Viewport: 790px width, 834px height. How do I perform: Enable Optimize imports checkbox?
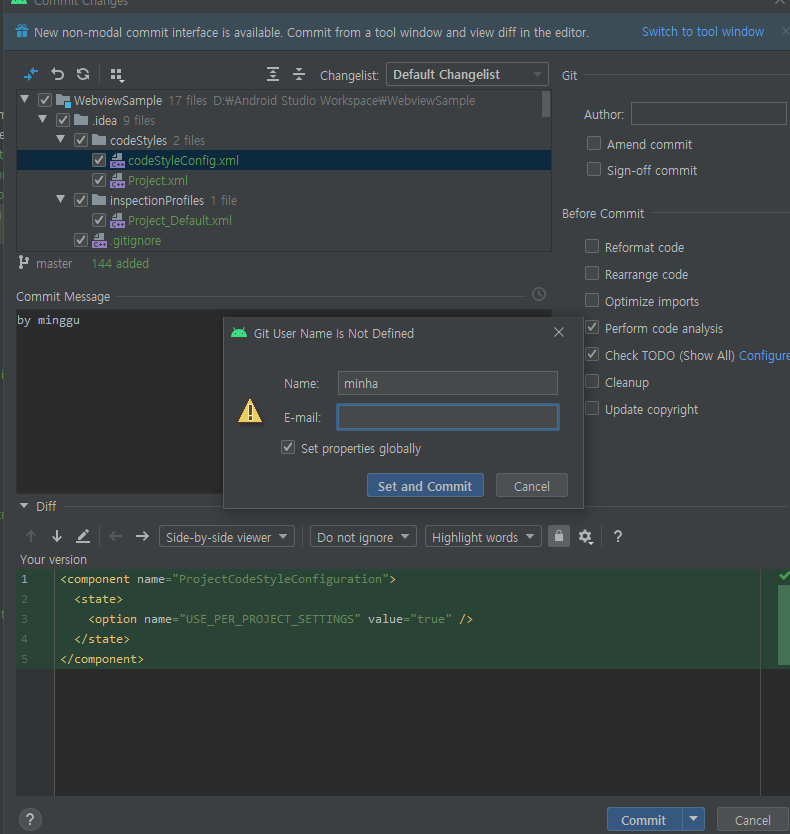(592, 301)
